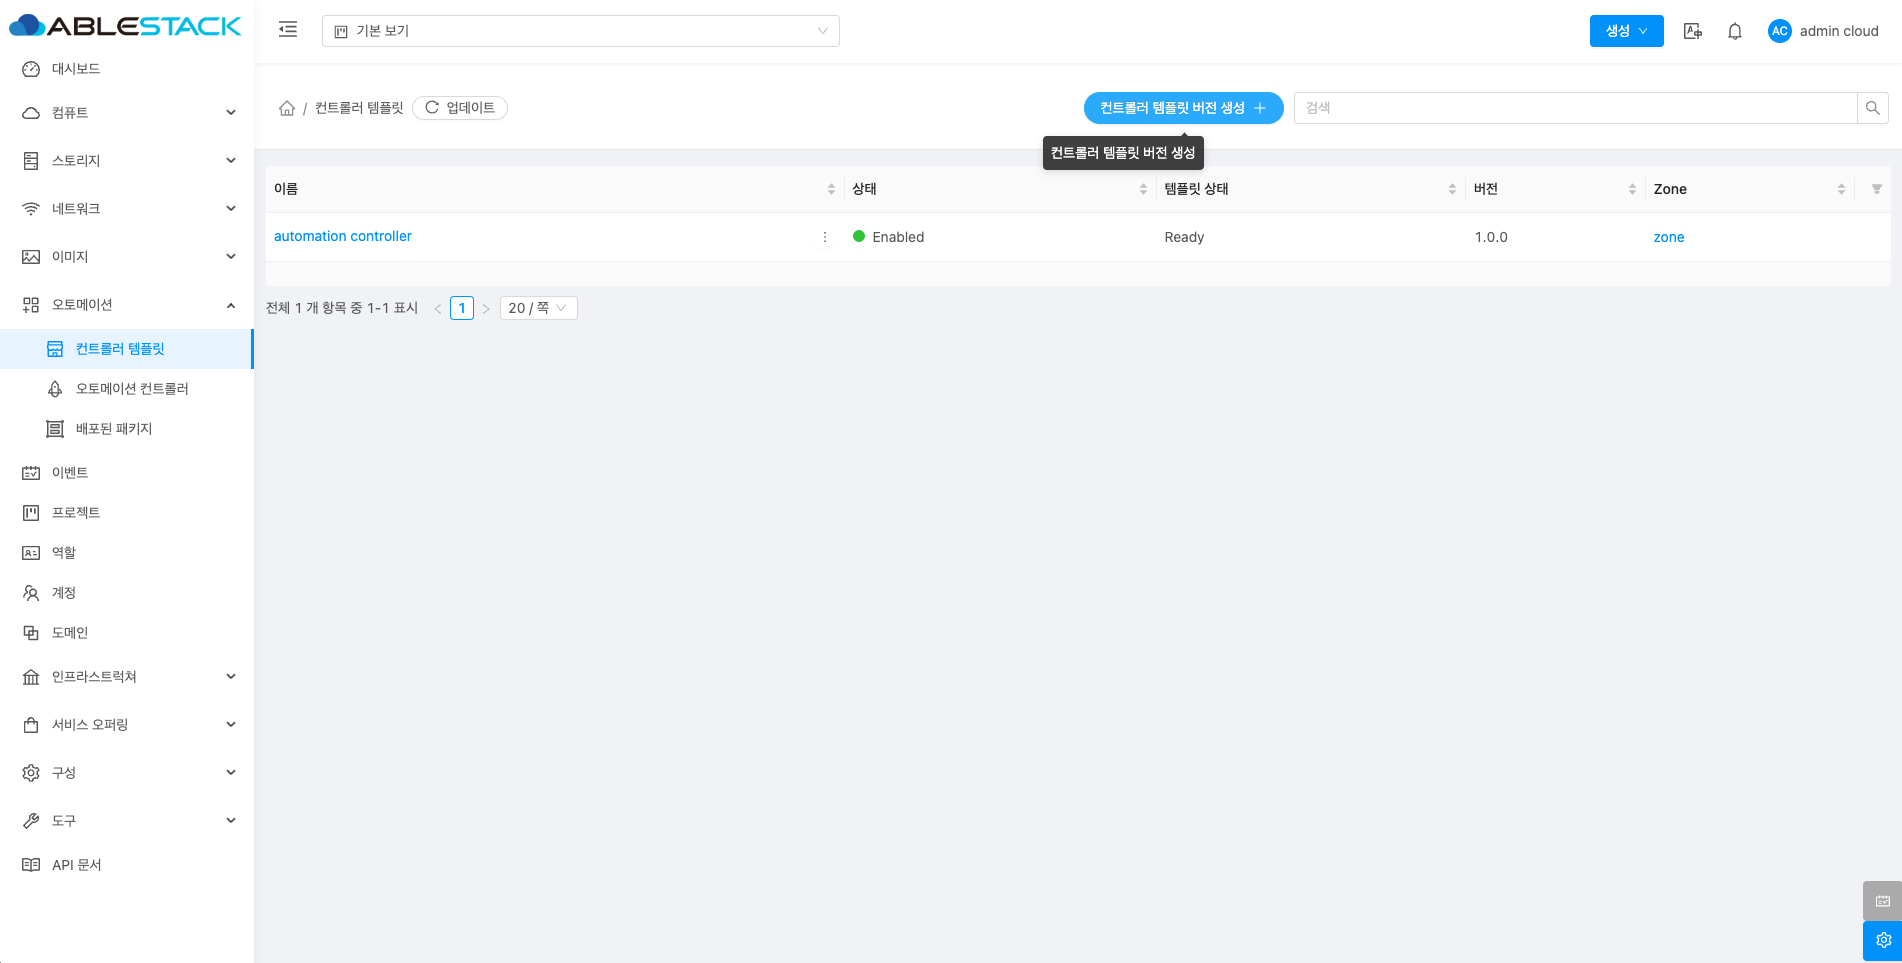Open 역할 in the sidebar

click(126, 553)
